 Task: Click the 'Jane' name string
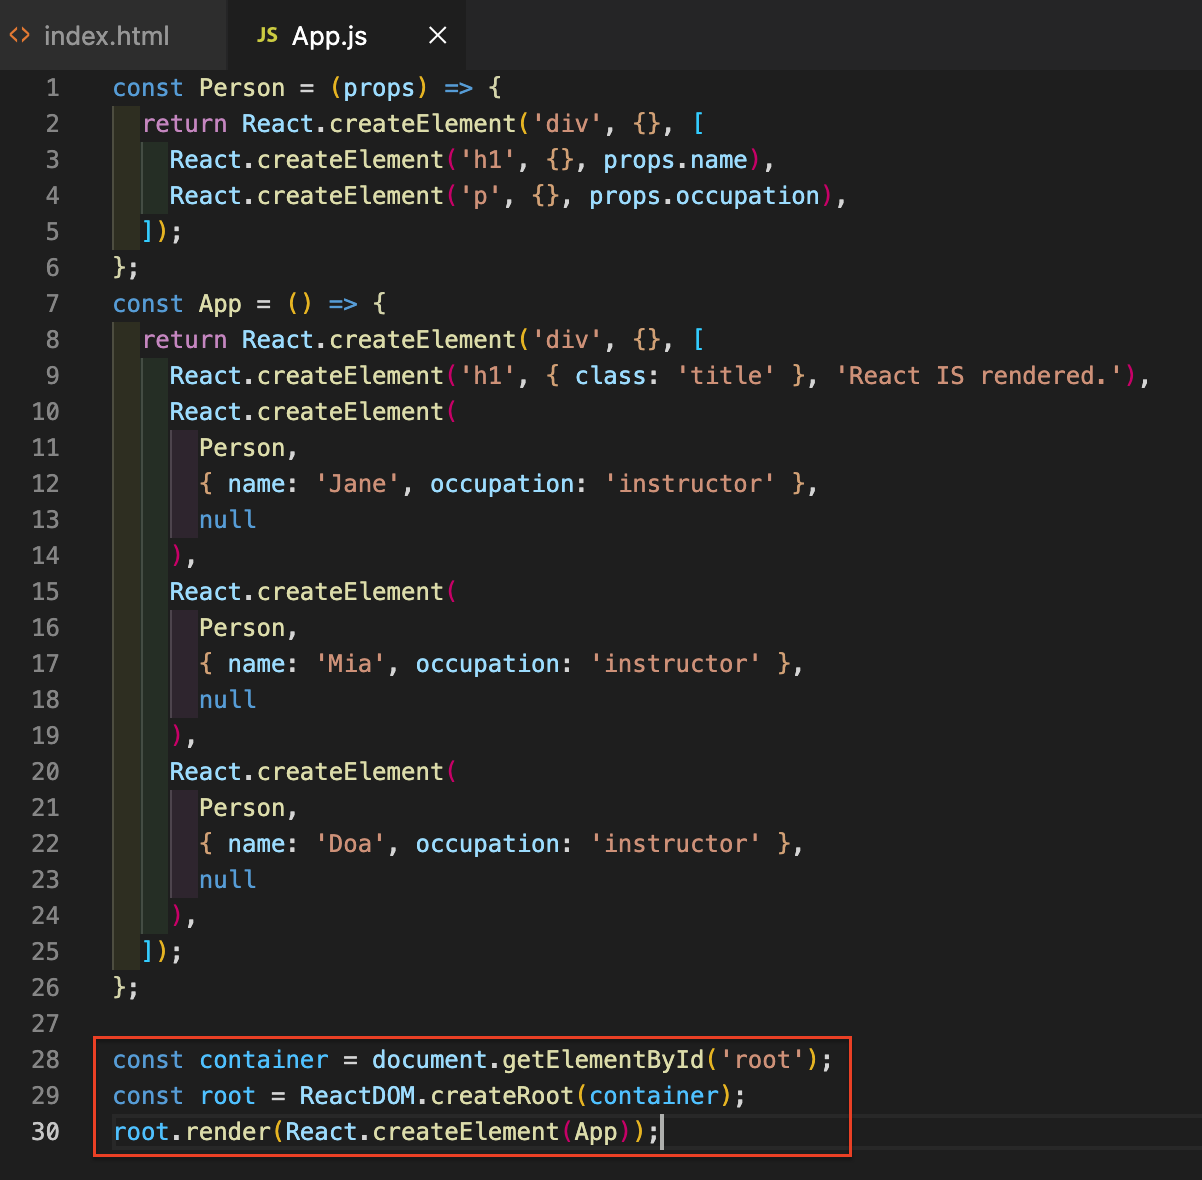point(357,484)
